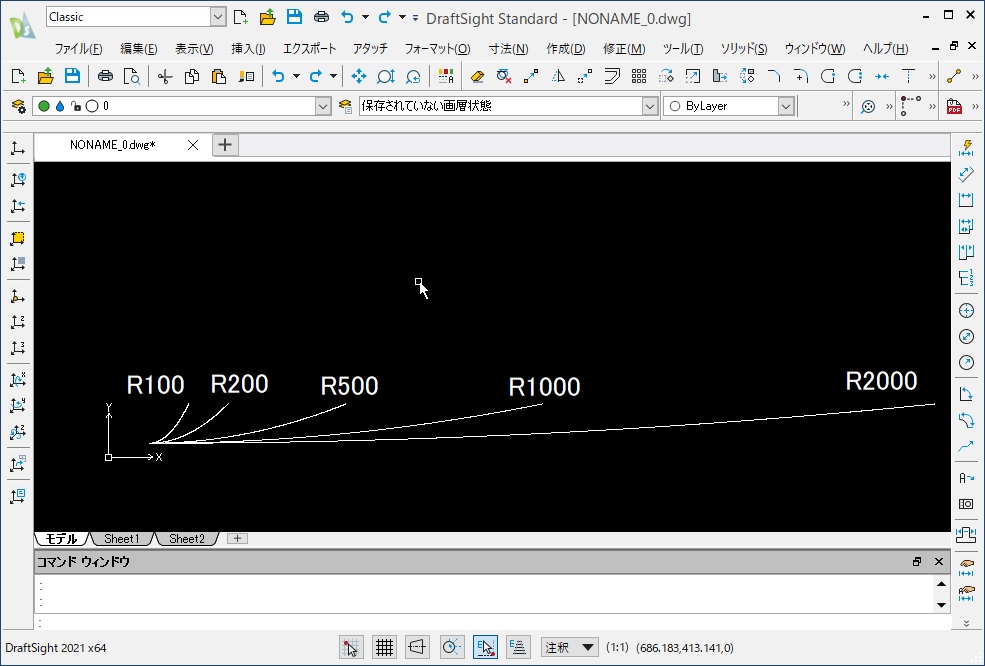Click the Line draw icon
The height and width of the screenshot is (666, 985).
coord(954,77)
